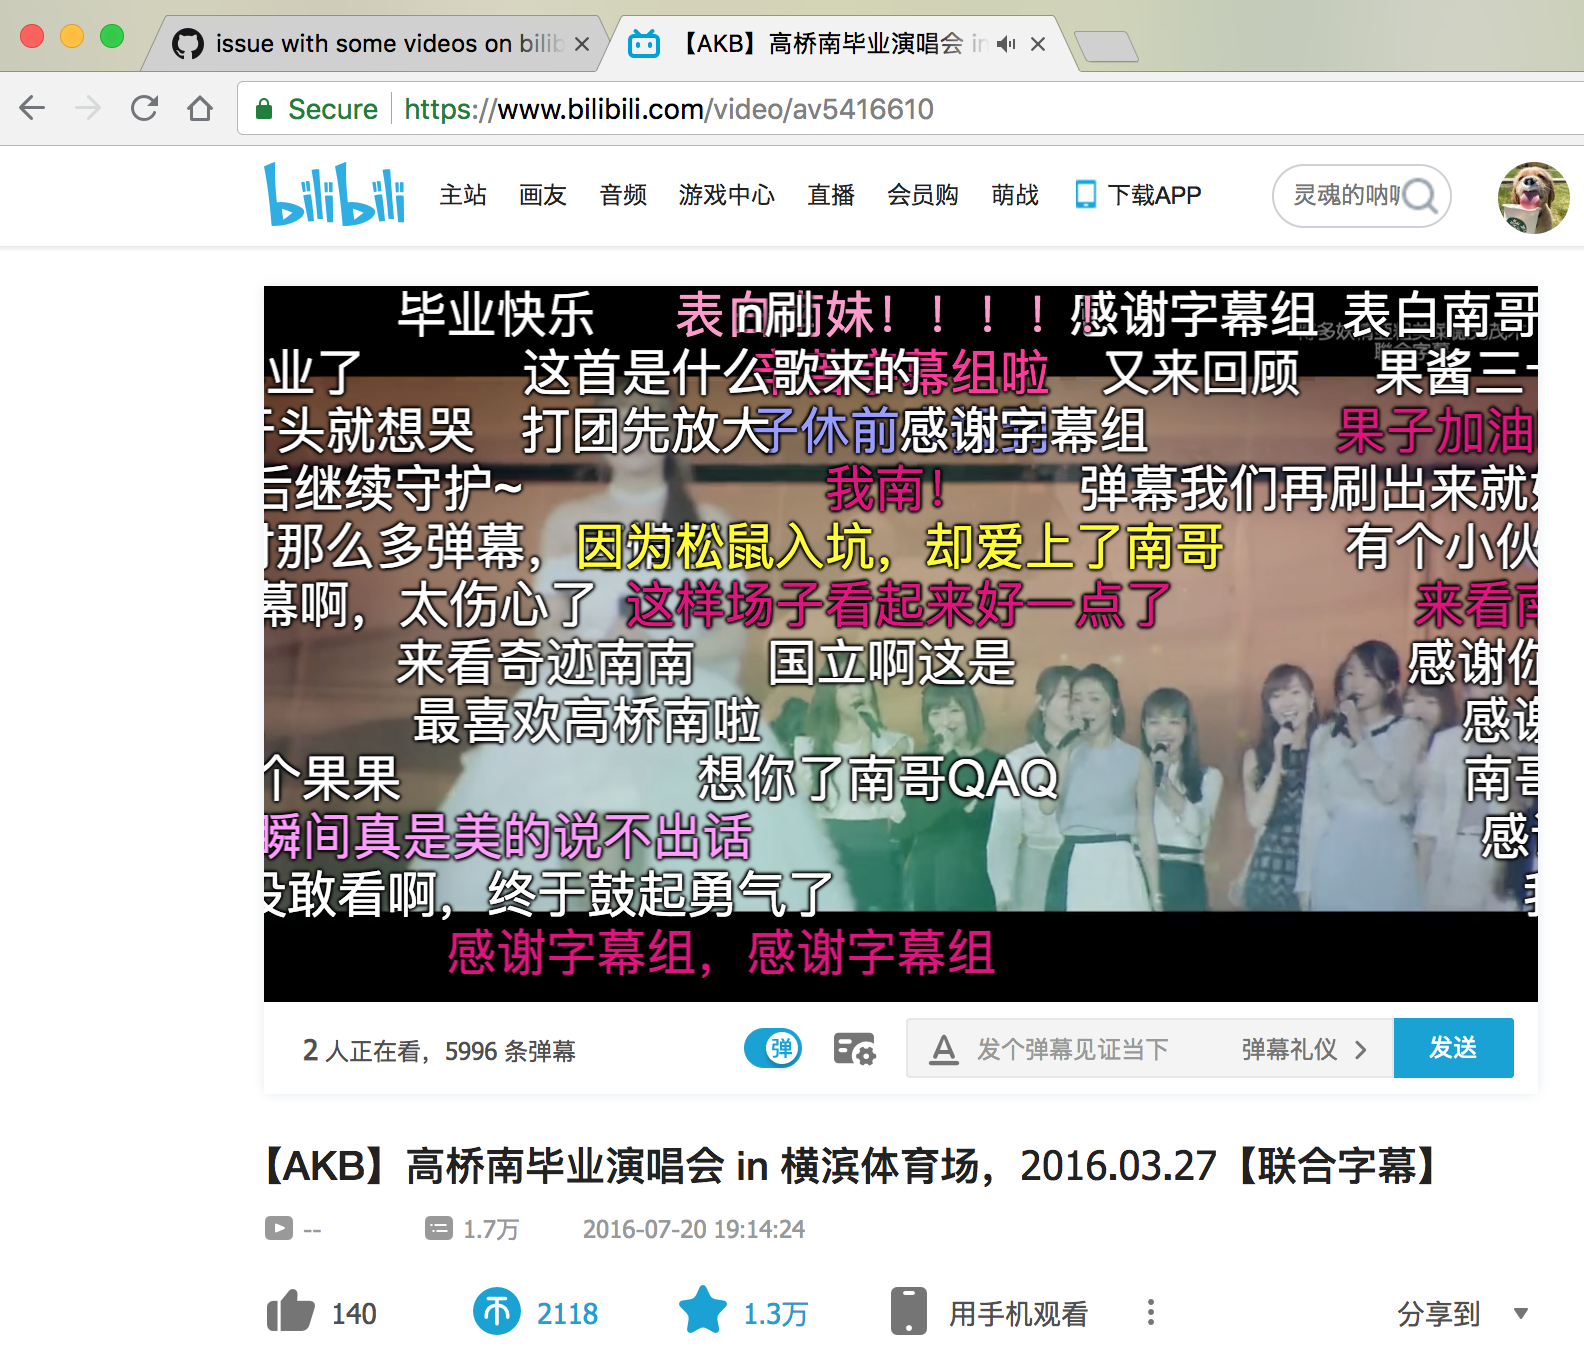Image resolution: width=1584 pixels, height=1368 pixels.
Task: Close the GitHub issue tab
Action: pos(581,44)
